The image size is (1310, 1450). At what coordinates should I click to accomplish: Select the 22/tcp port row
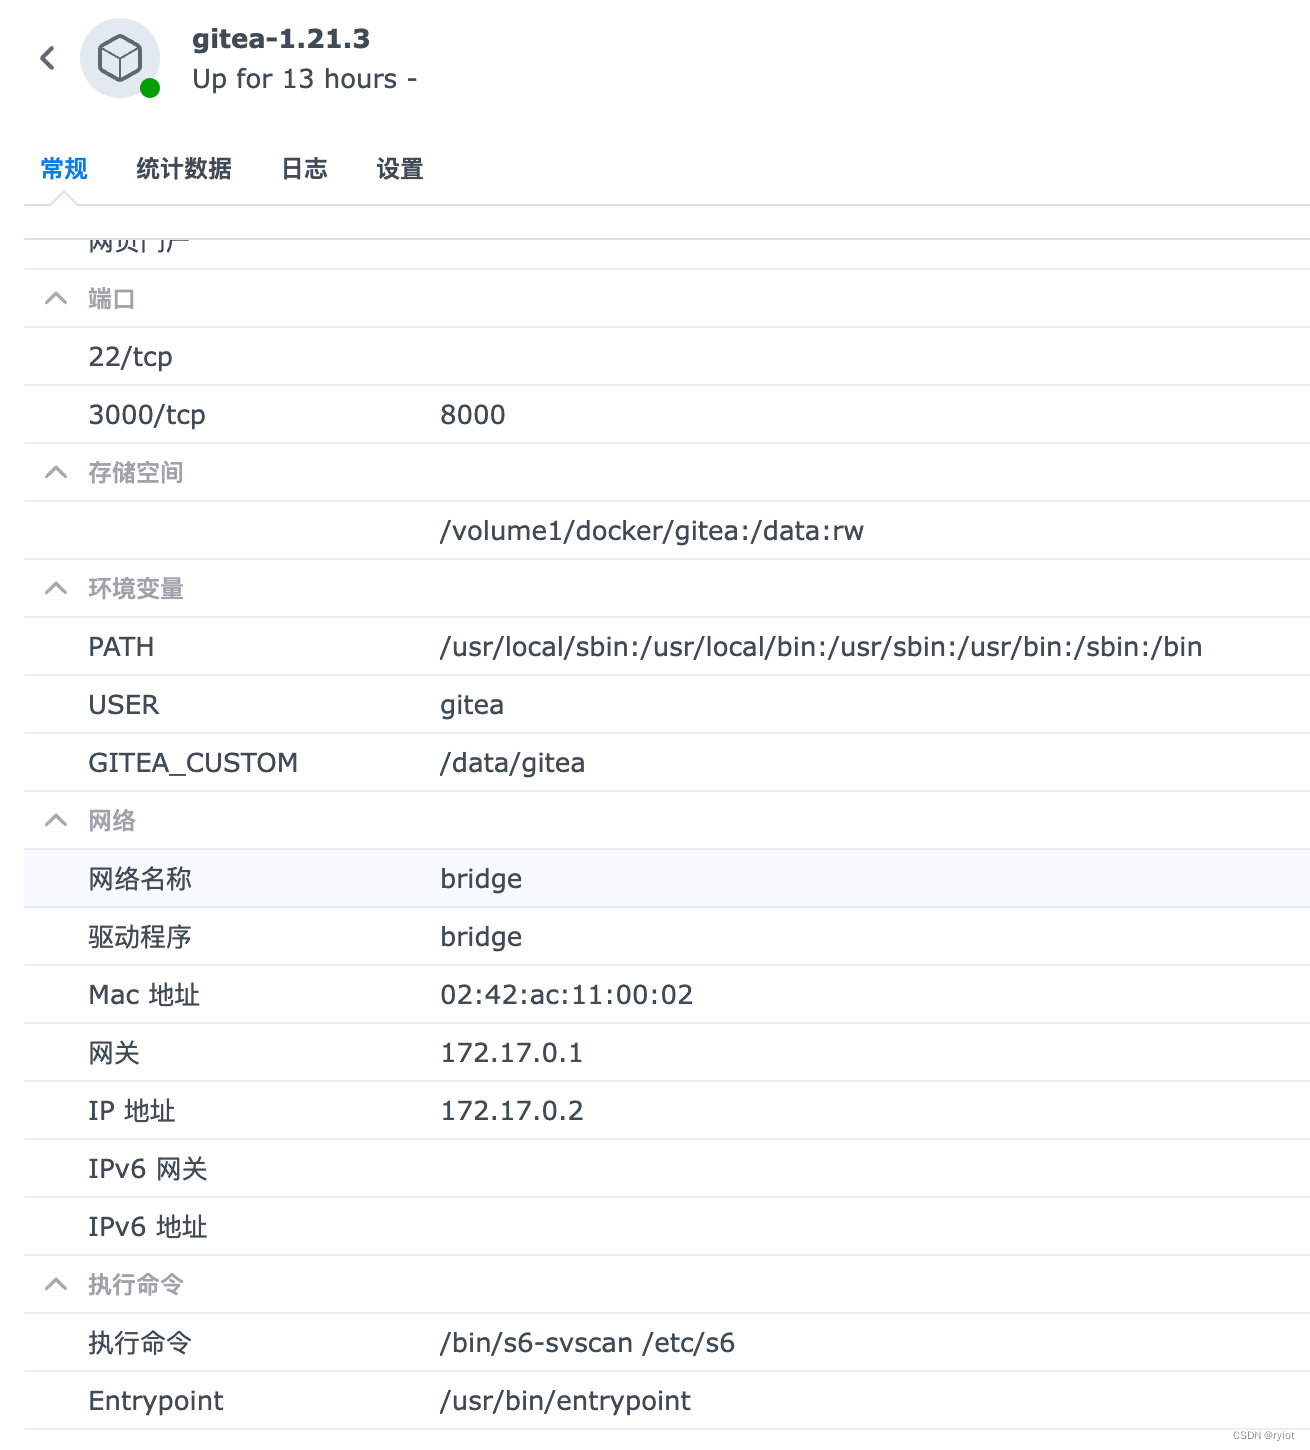pos(667,357)
